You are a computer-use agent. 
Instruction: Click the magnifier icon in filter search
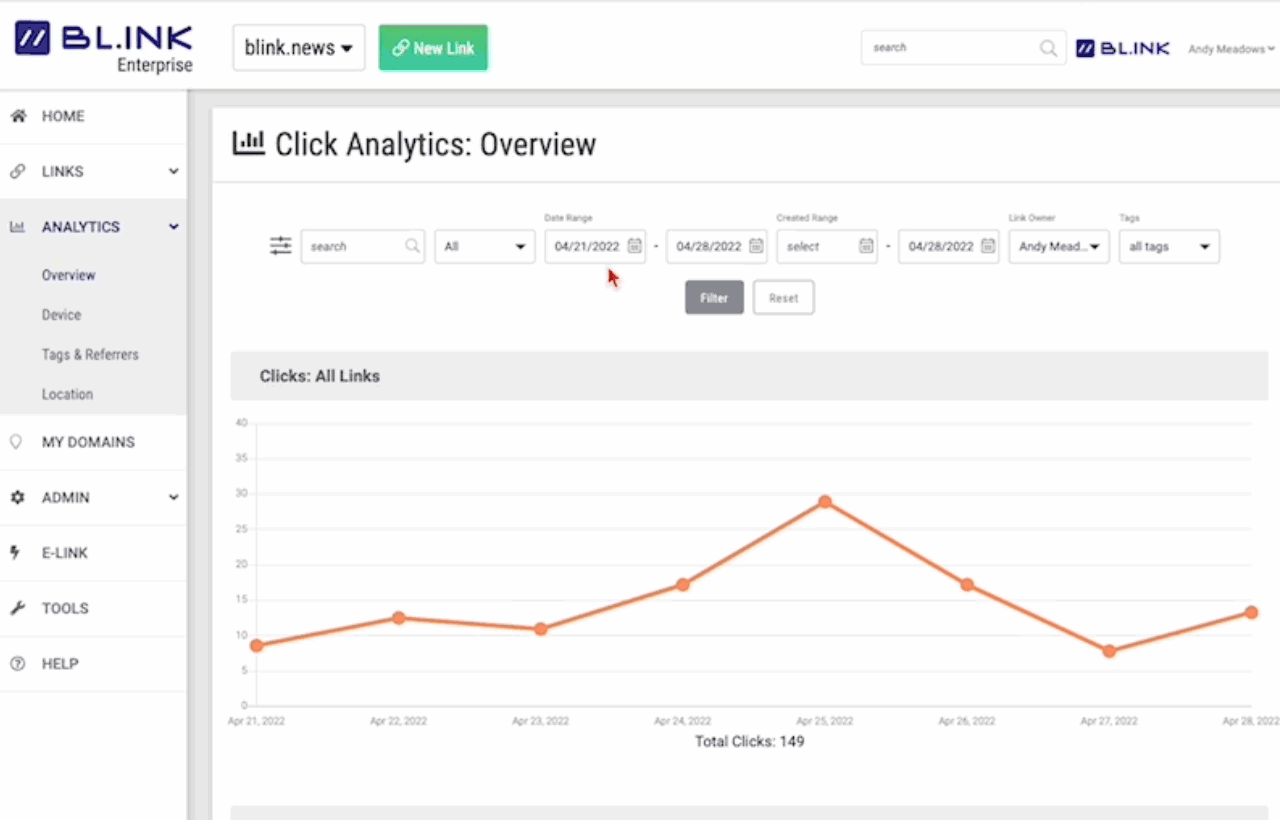(412, 246)
